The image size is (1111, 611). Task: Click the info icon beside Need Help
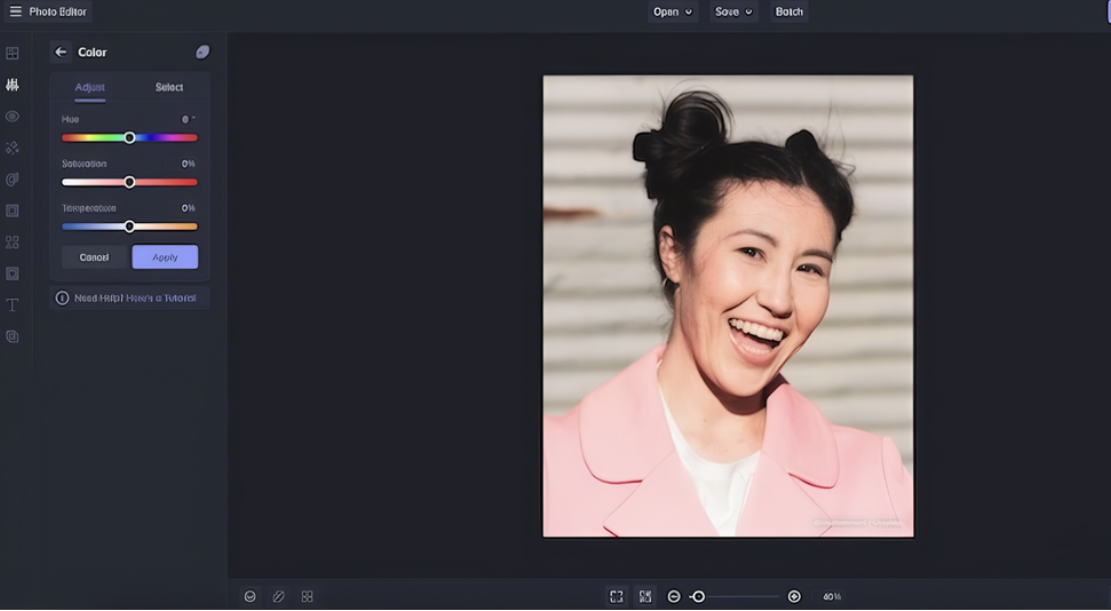[x=62, y=298]
